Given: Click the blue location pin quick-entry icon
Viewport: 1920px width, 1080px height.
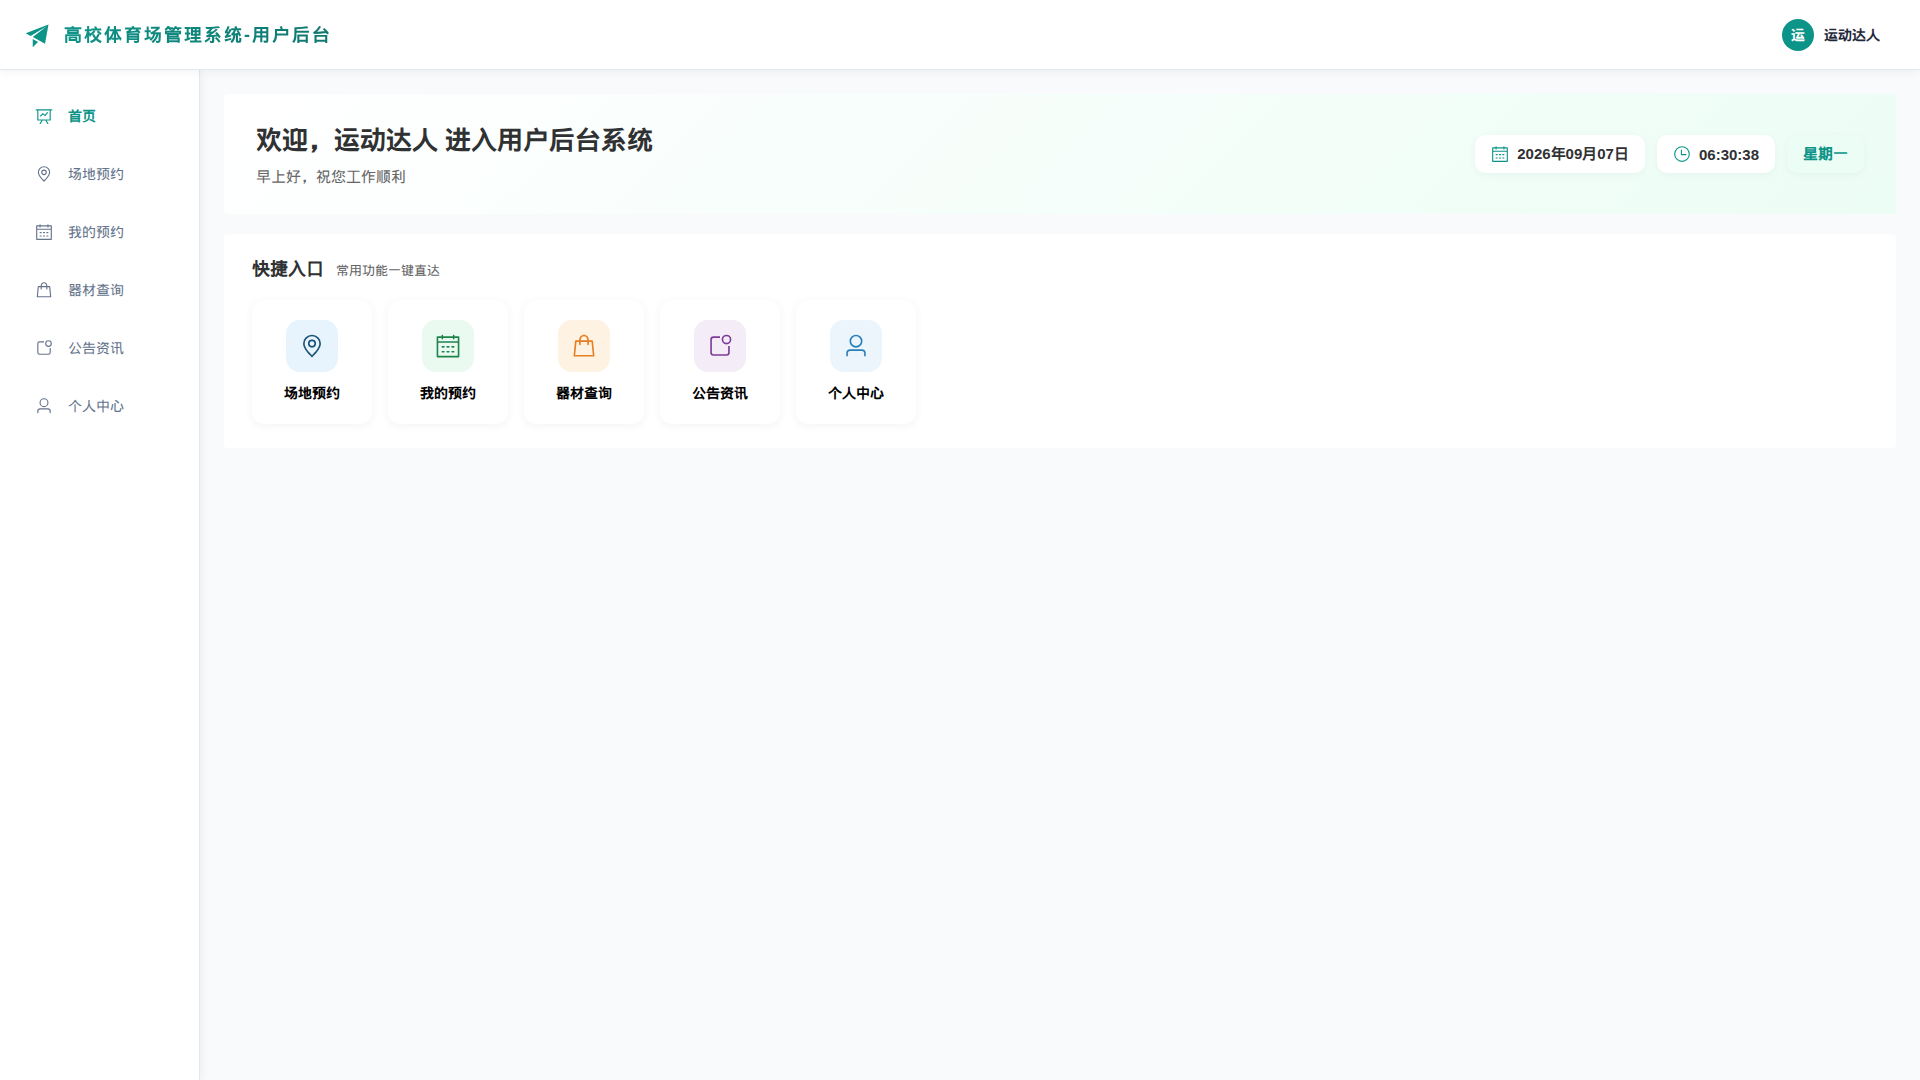Looking at the screenshot, I should tap(312, 346).
